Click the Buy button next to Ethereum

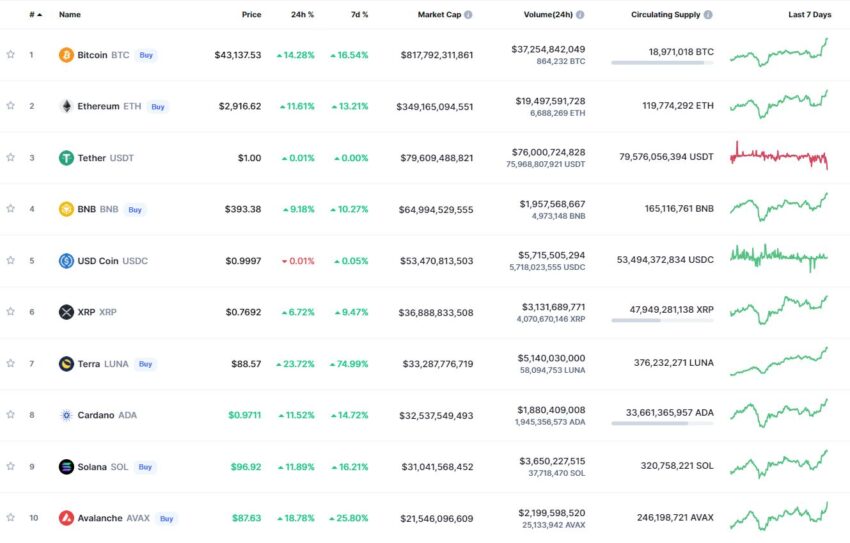[158, 107]
